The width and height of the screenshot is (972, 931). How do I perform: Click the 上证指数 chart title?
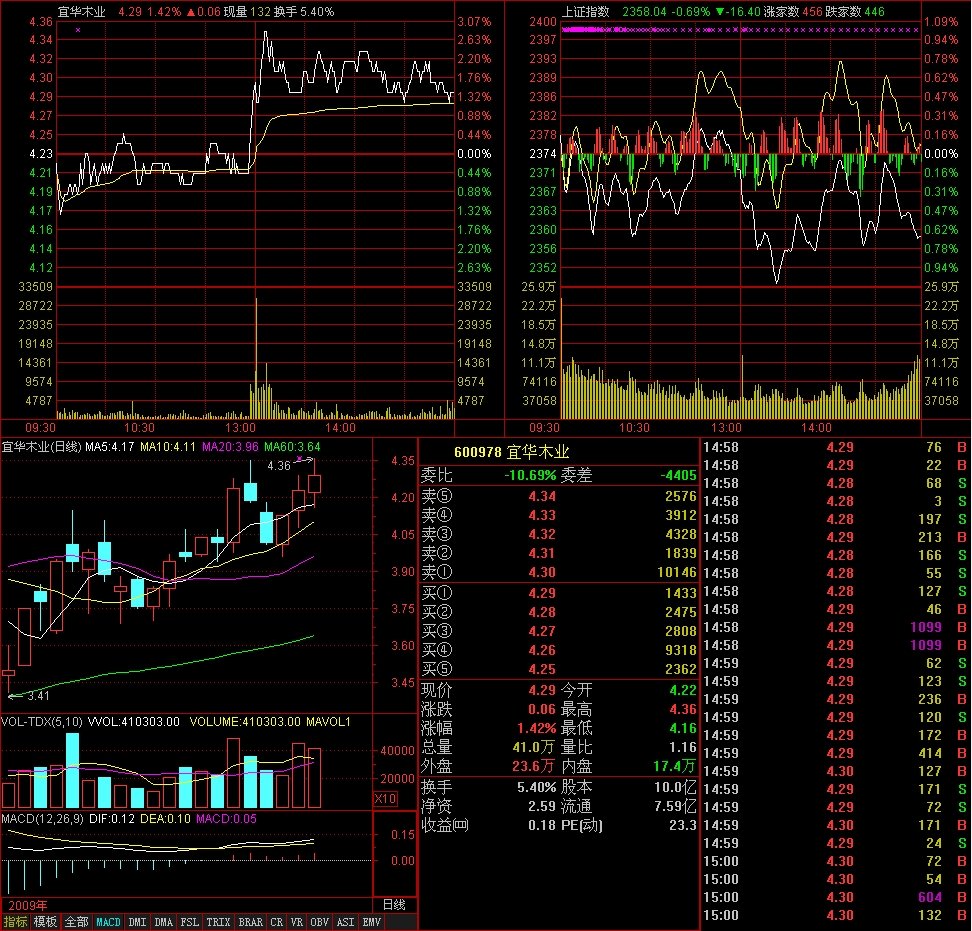point(586,12)
